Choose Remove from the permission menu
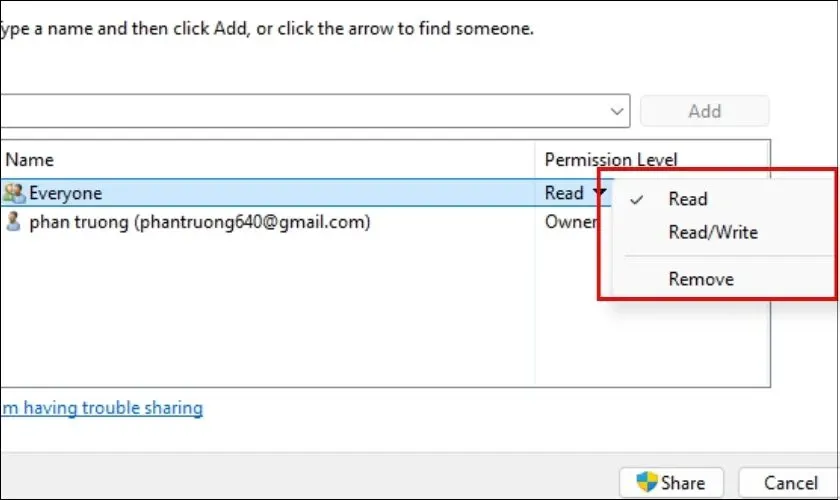Viewport: 840px width, 500px height. pyautogui.click(x=701, y=279)
